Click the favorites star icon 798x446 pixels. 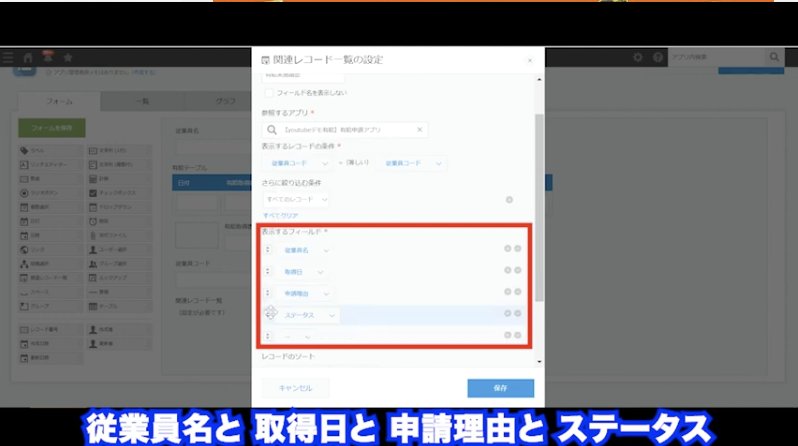(67, 58)
